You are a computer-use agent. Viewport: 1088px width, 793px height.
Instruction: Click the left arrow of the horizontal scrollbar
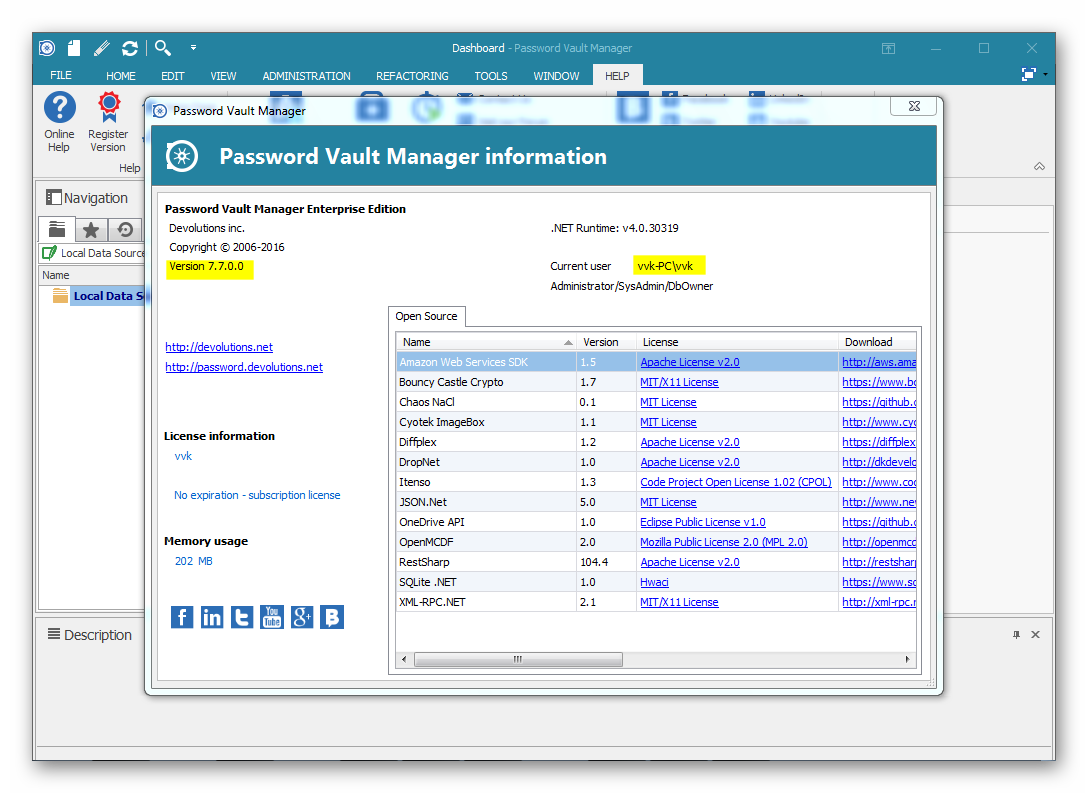click(x=405, y=659)
